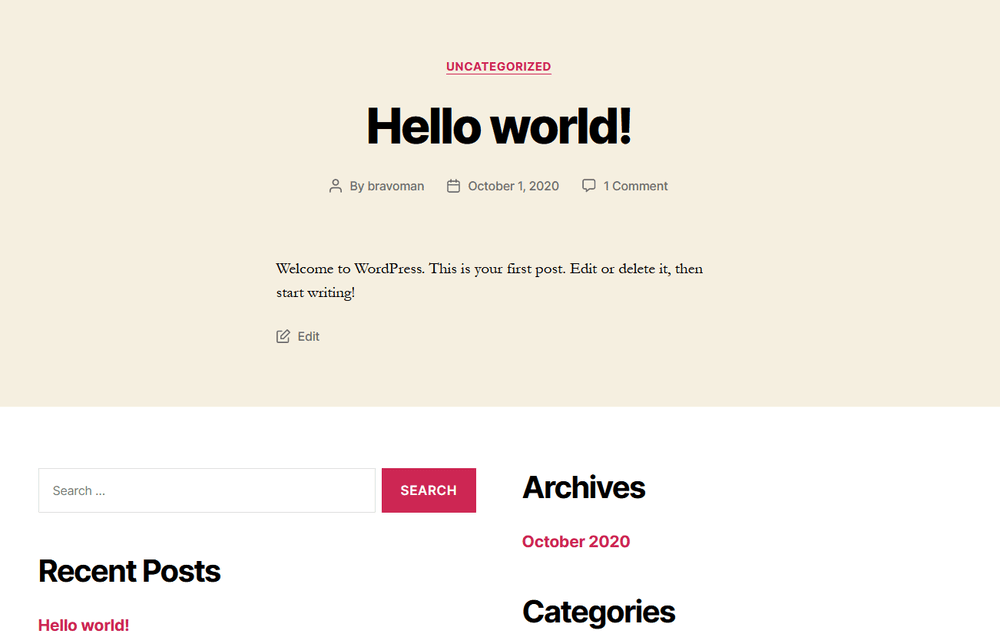Click the Categories widget heading
This screenshot has width=1000, height=637.
pyautogui.click(x=598, y=612)
